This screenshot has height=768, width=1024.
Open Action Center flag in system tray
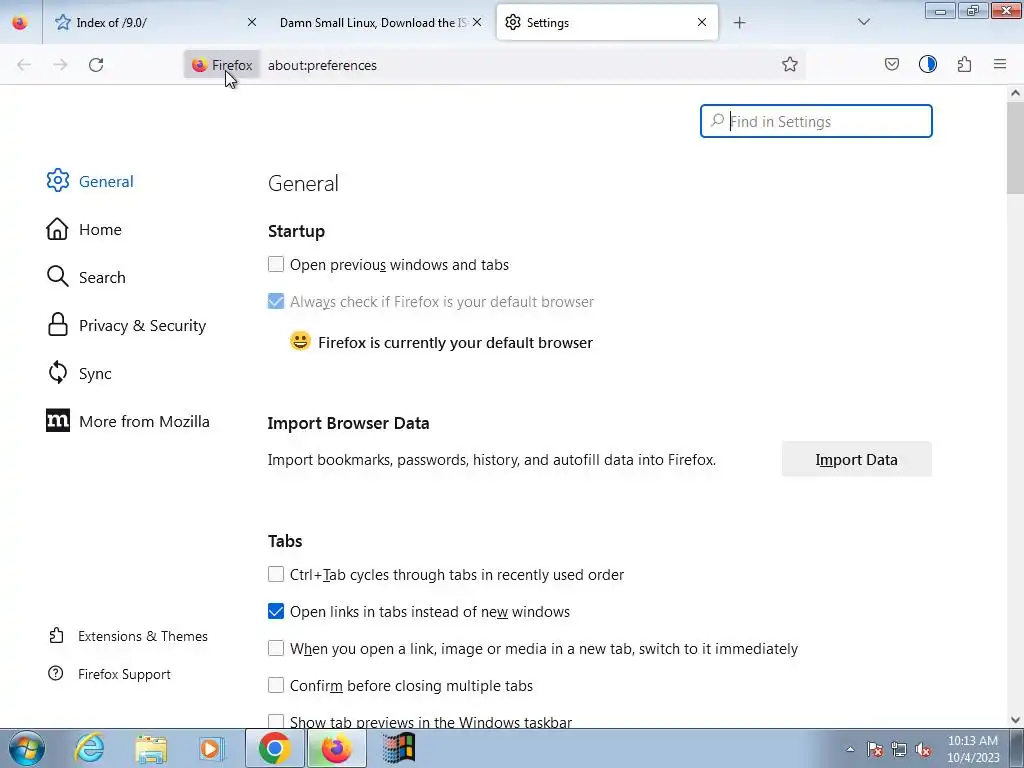coord(874,749)
